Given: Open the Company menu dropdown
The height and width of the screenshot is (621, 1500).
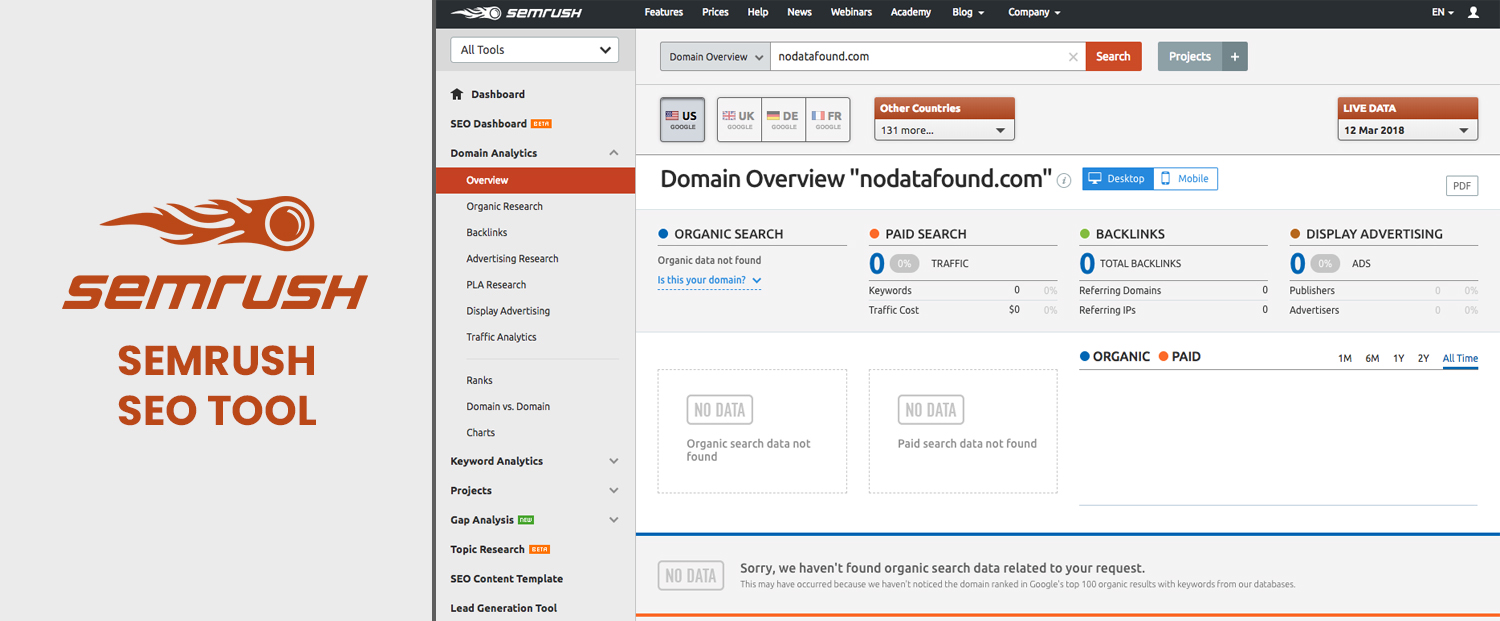Looking at the screenshot, I should pyautogui.click(x=1034, y=13).
